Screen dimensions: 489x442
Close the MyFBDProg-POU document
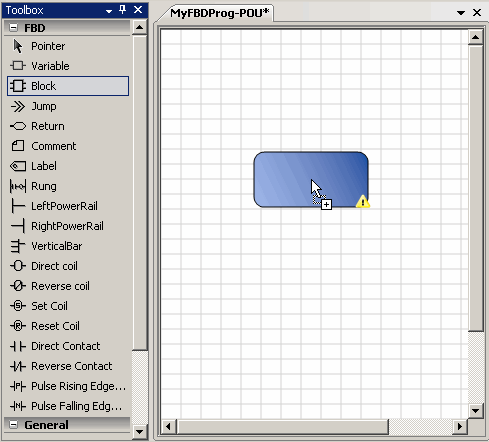tap(477, 13)
